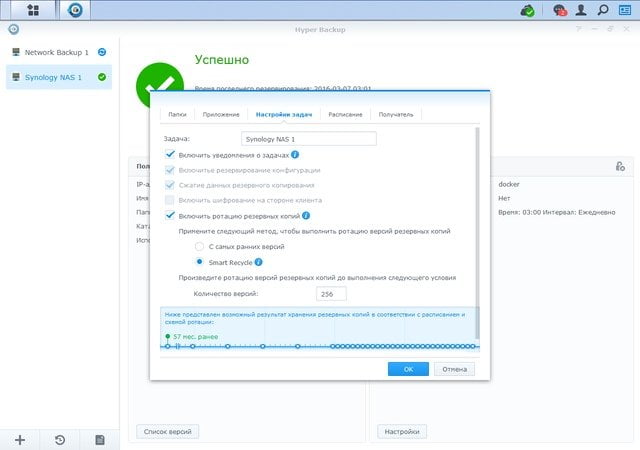640x450 pixels.
Task: Click the Список версий button
Action: click(167, 431)
